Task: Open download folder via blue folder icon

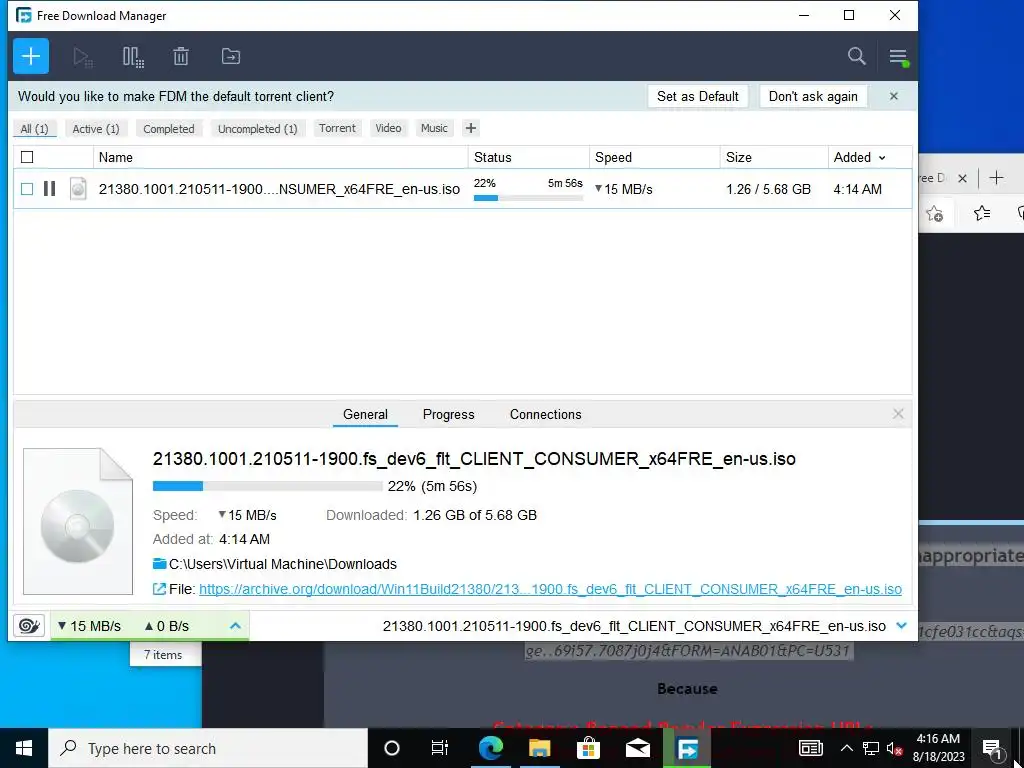Action: pyautogui.click(x=159, y=564)
